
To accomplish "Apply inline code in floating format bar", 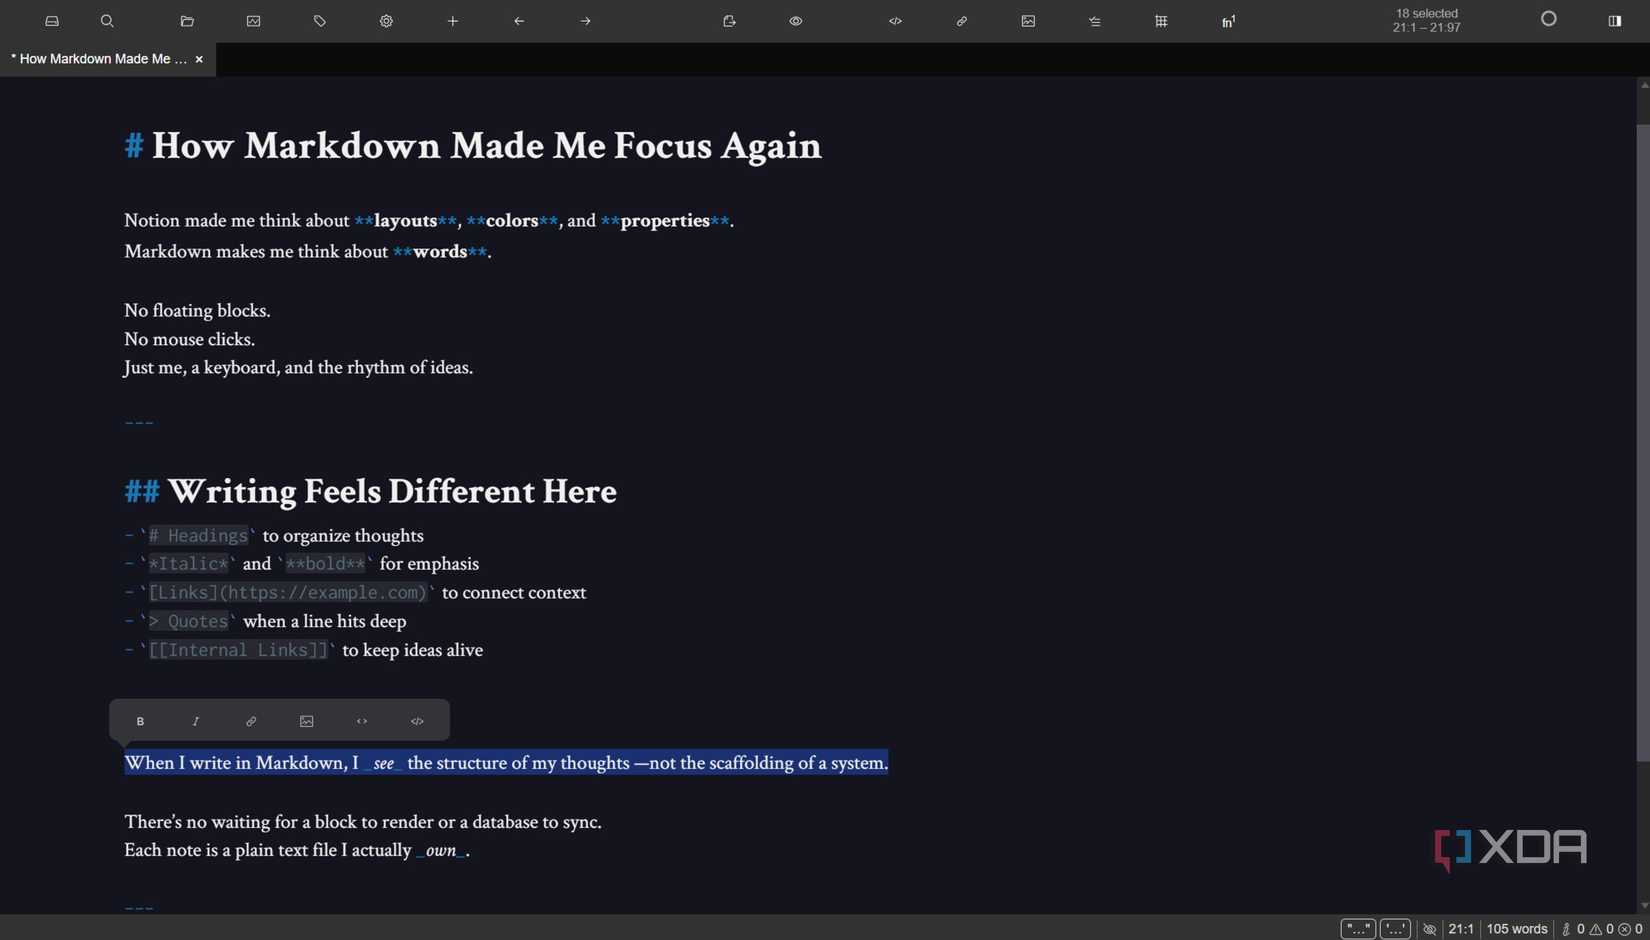I will pos(362,721).
